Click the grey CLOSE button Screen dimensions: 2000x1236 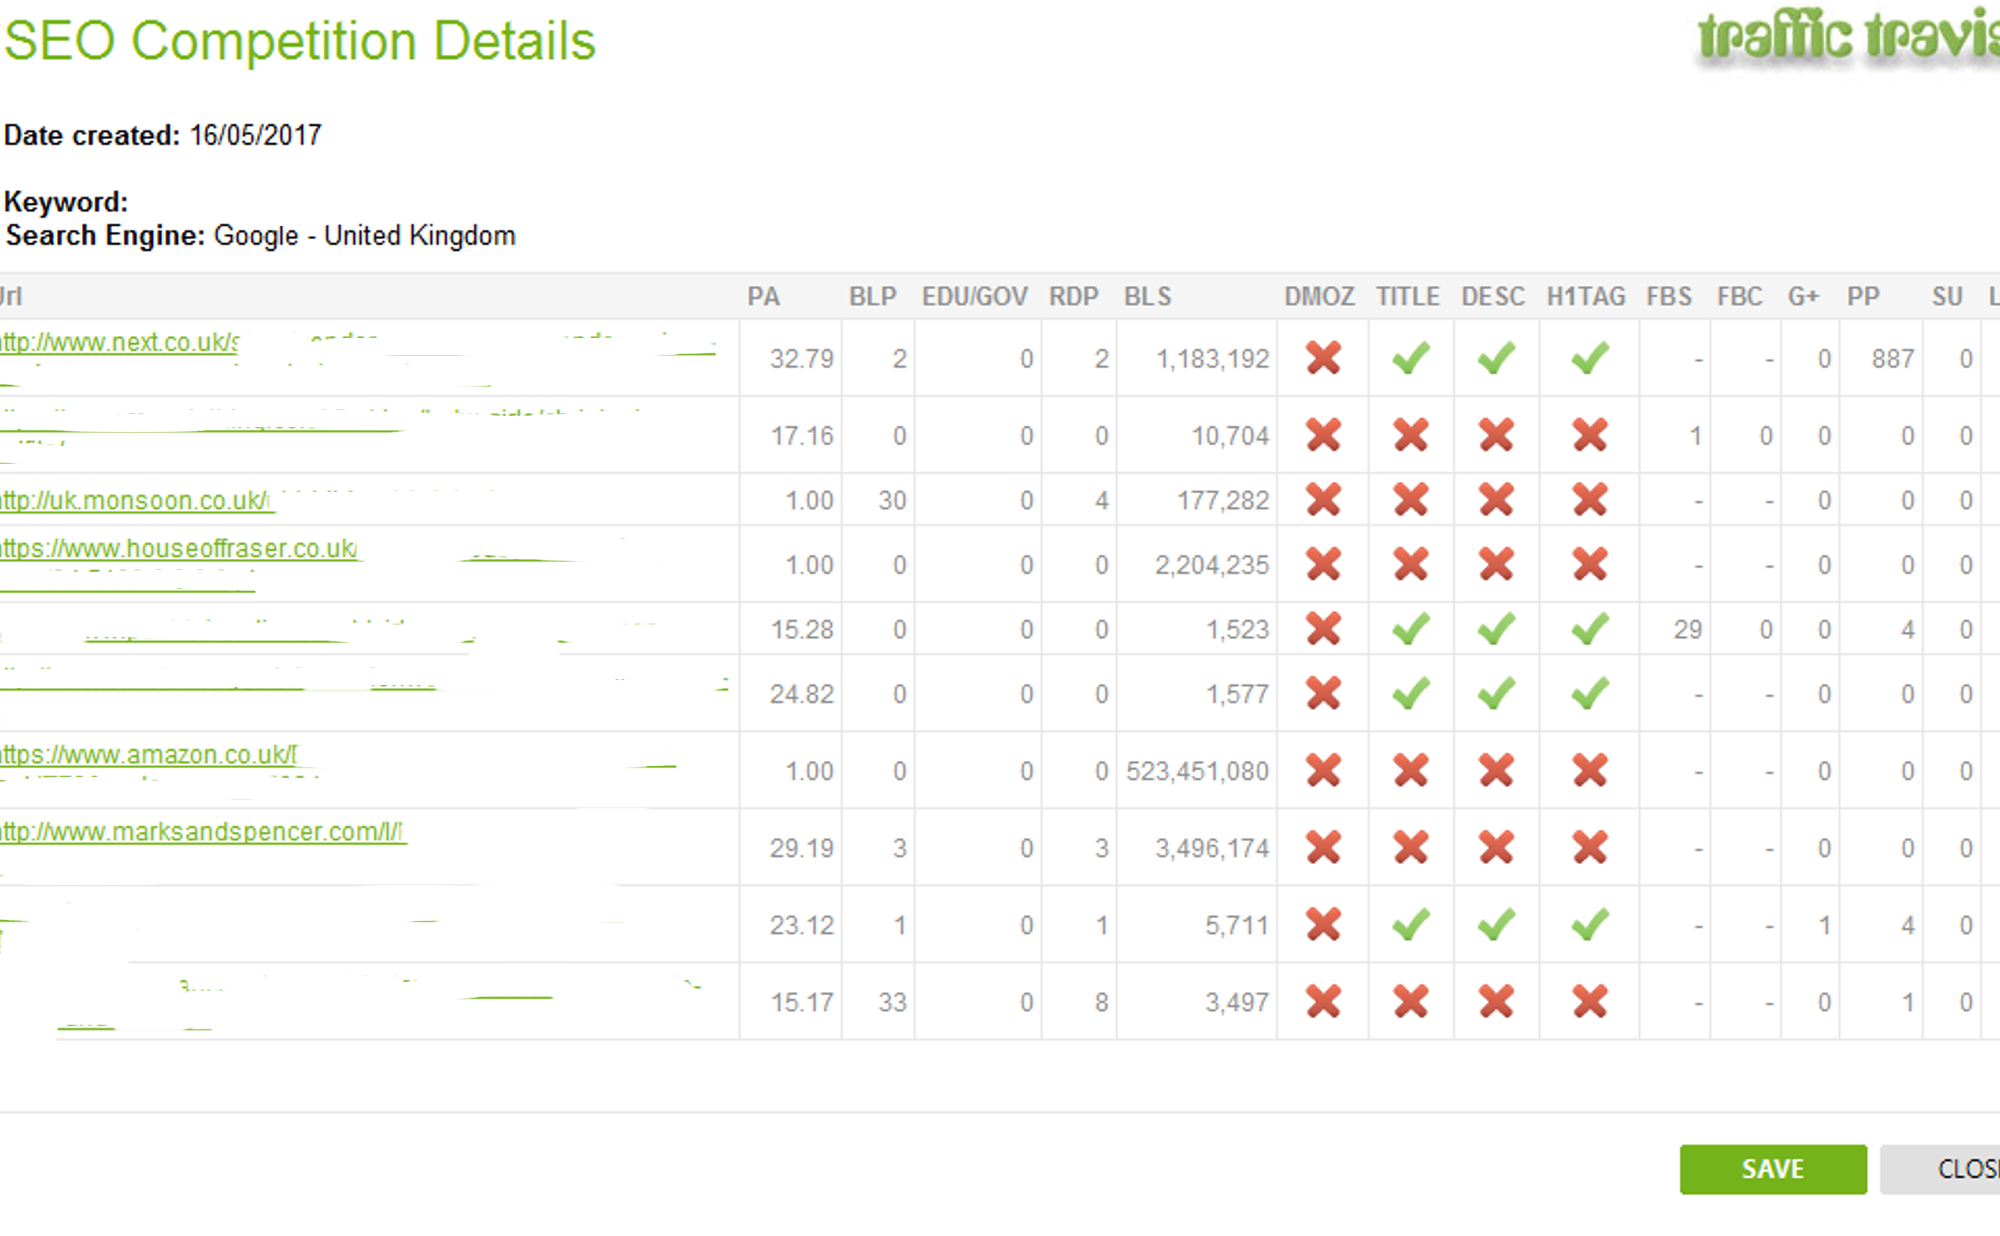pyautogui.click(x=1940, y=1169)
